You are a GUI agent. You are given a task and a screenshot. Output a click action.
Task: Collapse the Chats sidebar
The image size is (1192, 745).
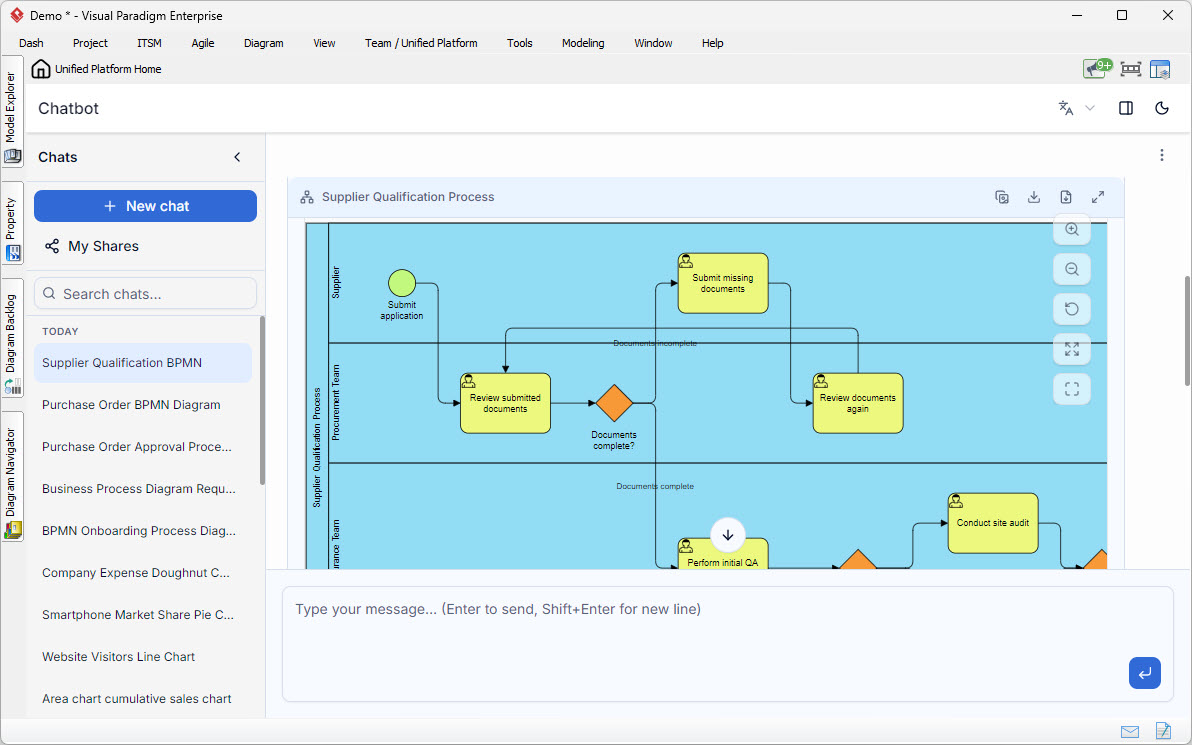tap(237, 157)
